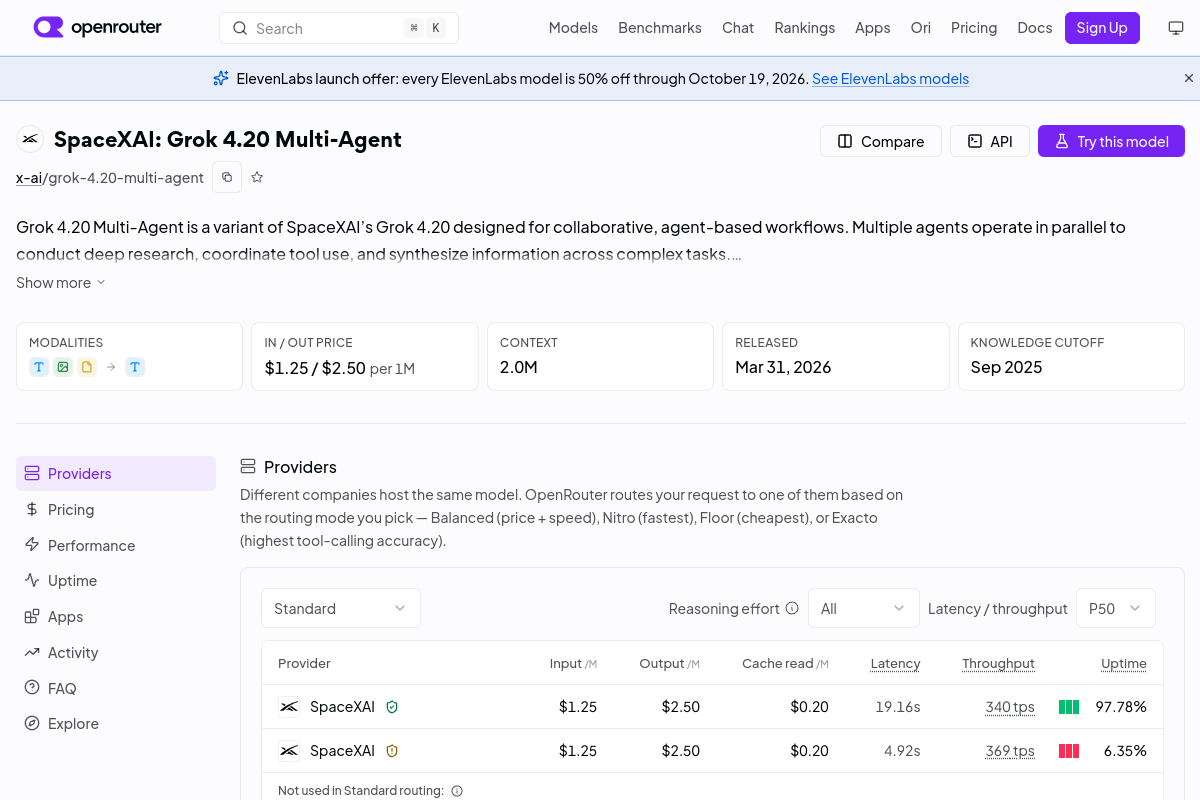This screenshot has width=1200, height=800.
Task: Click the red uptime bars indicator
Action: [1069, 751]
